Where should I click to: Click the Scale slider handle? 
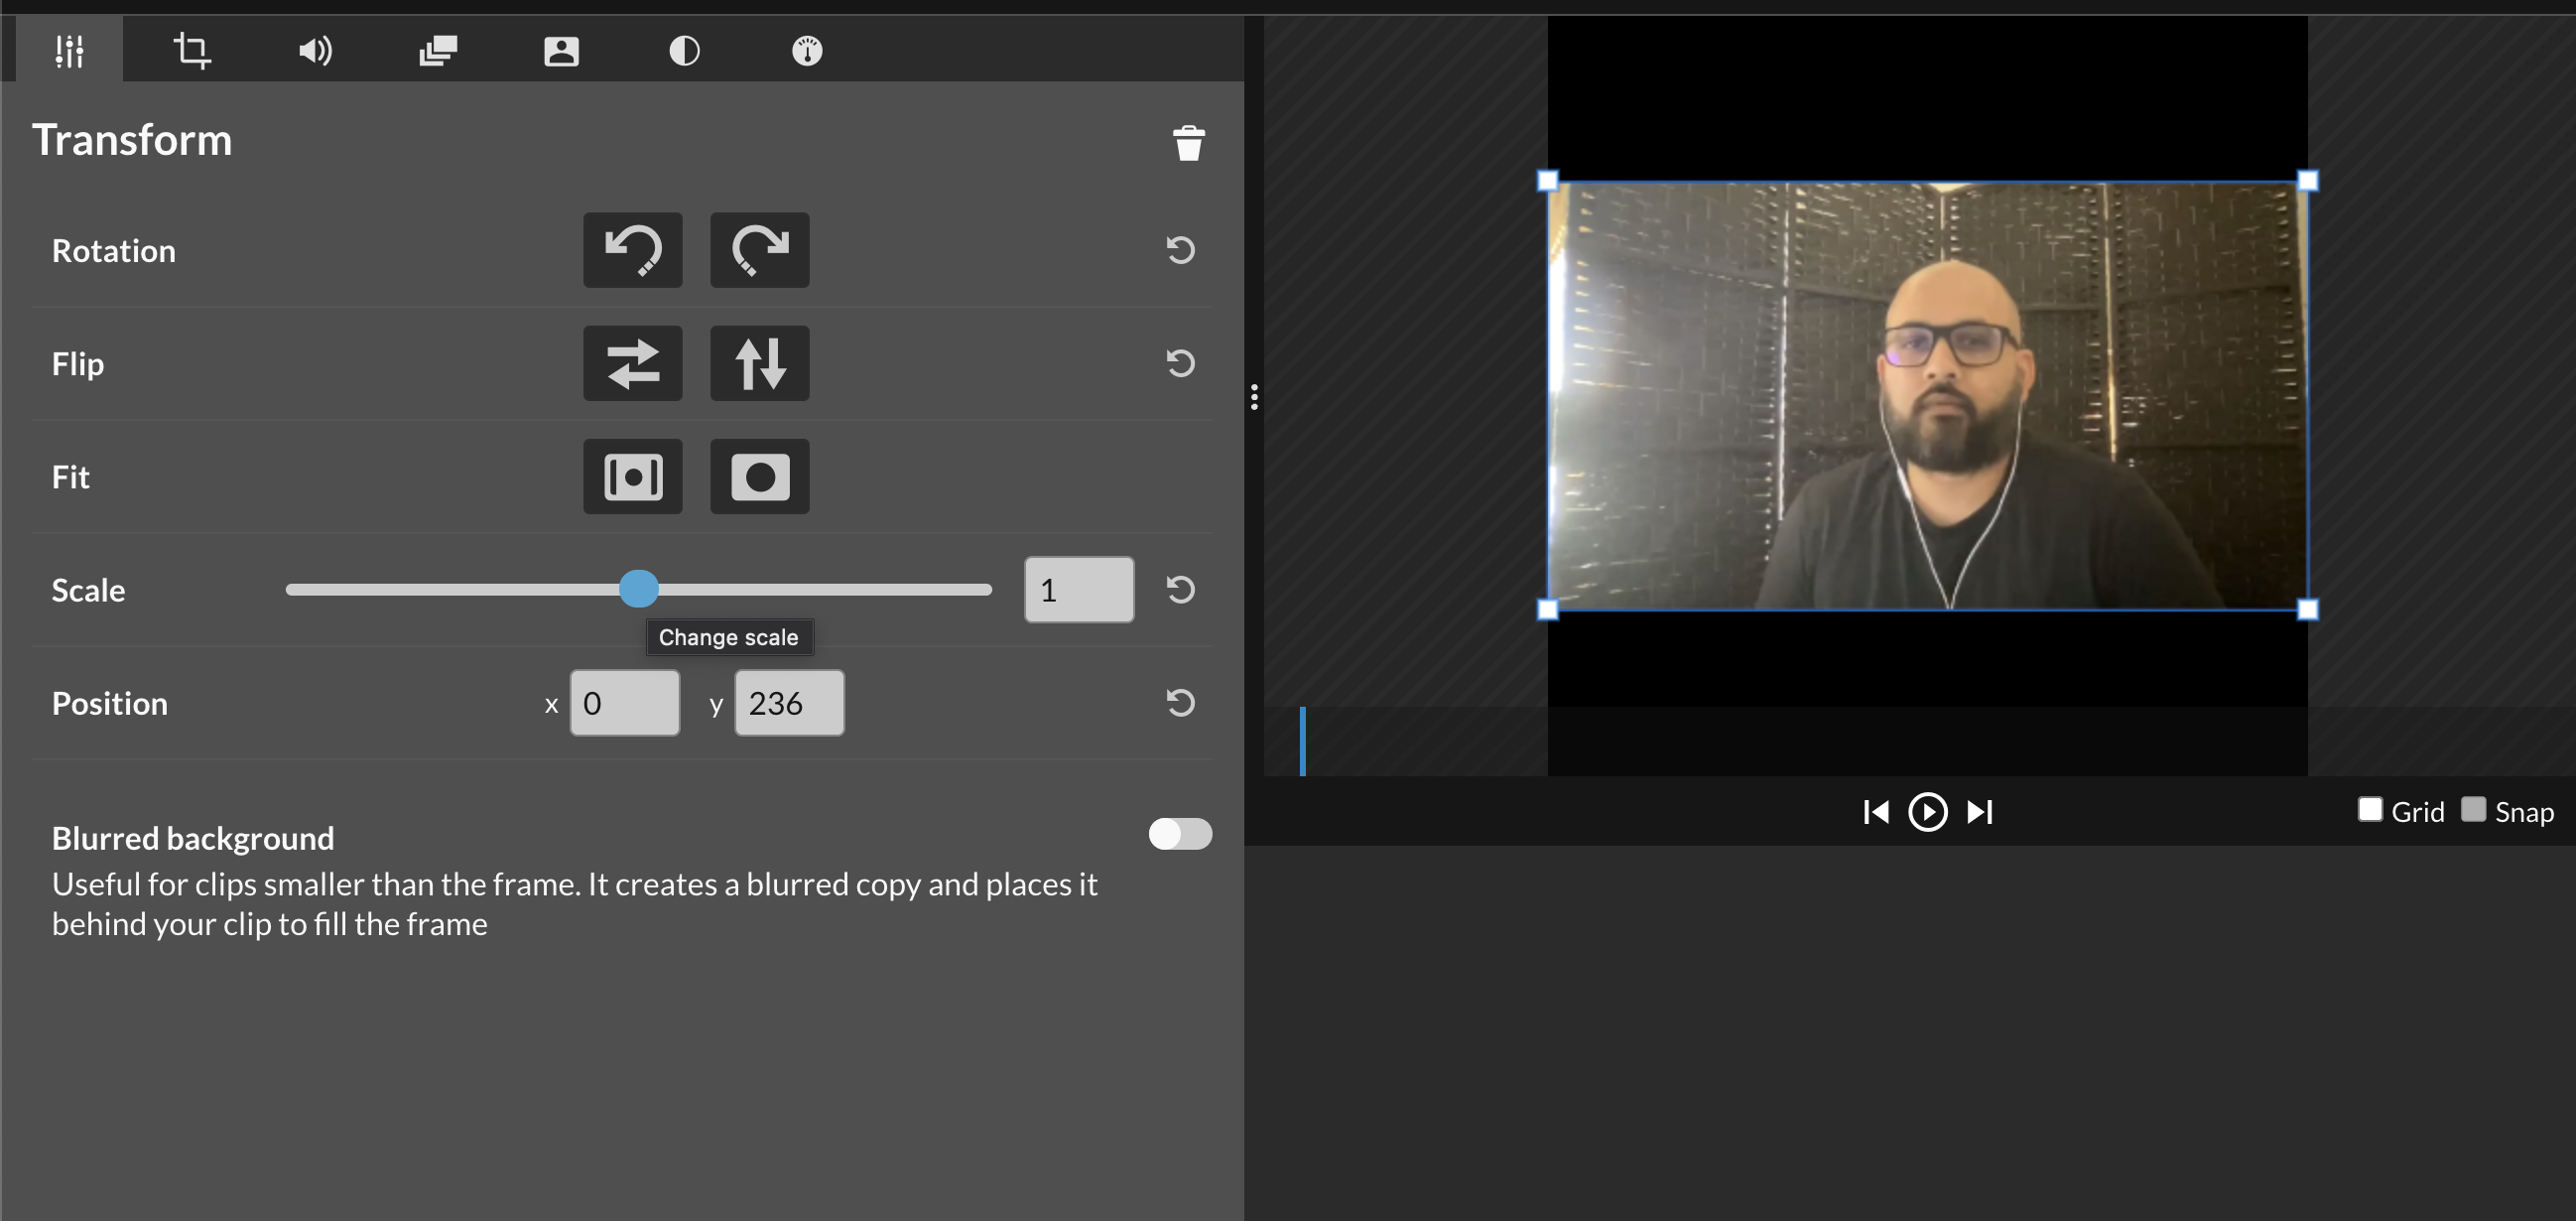(639, 589)
